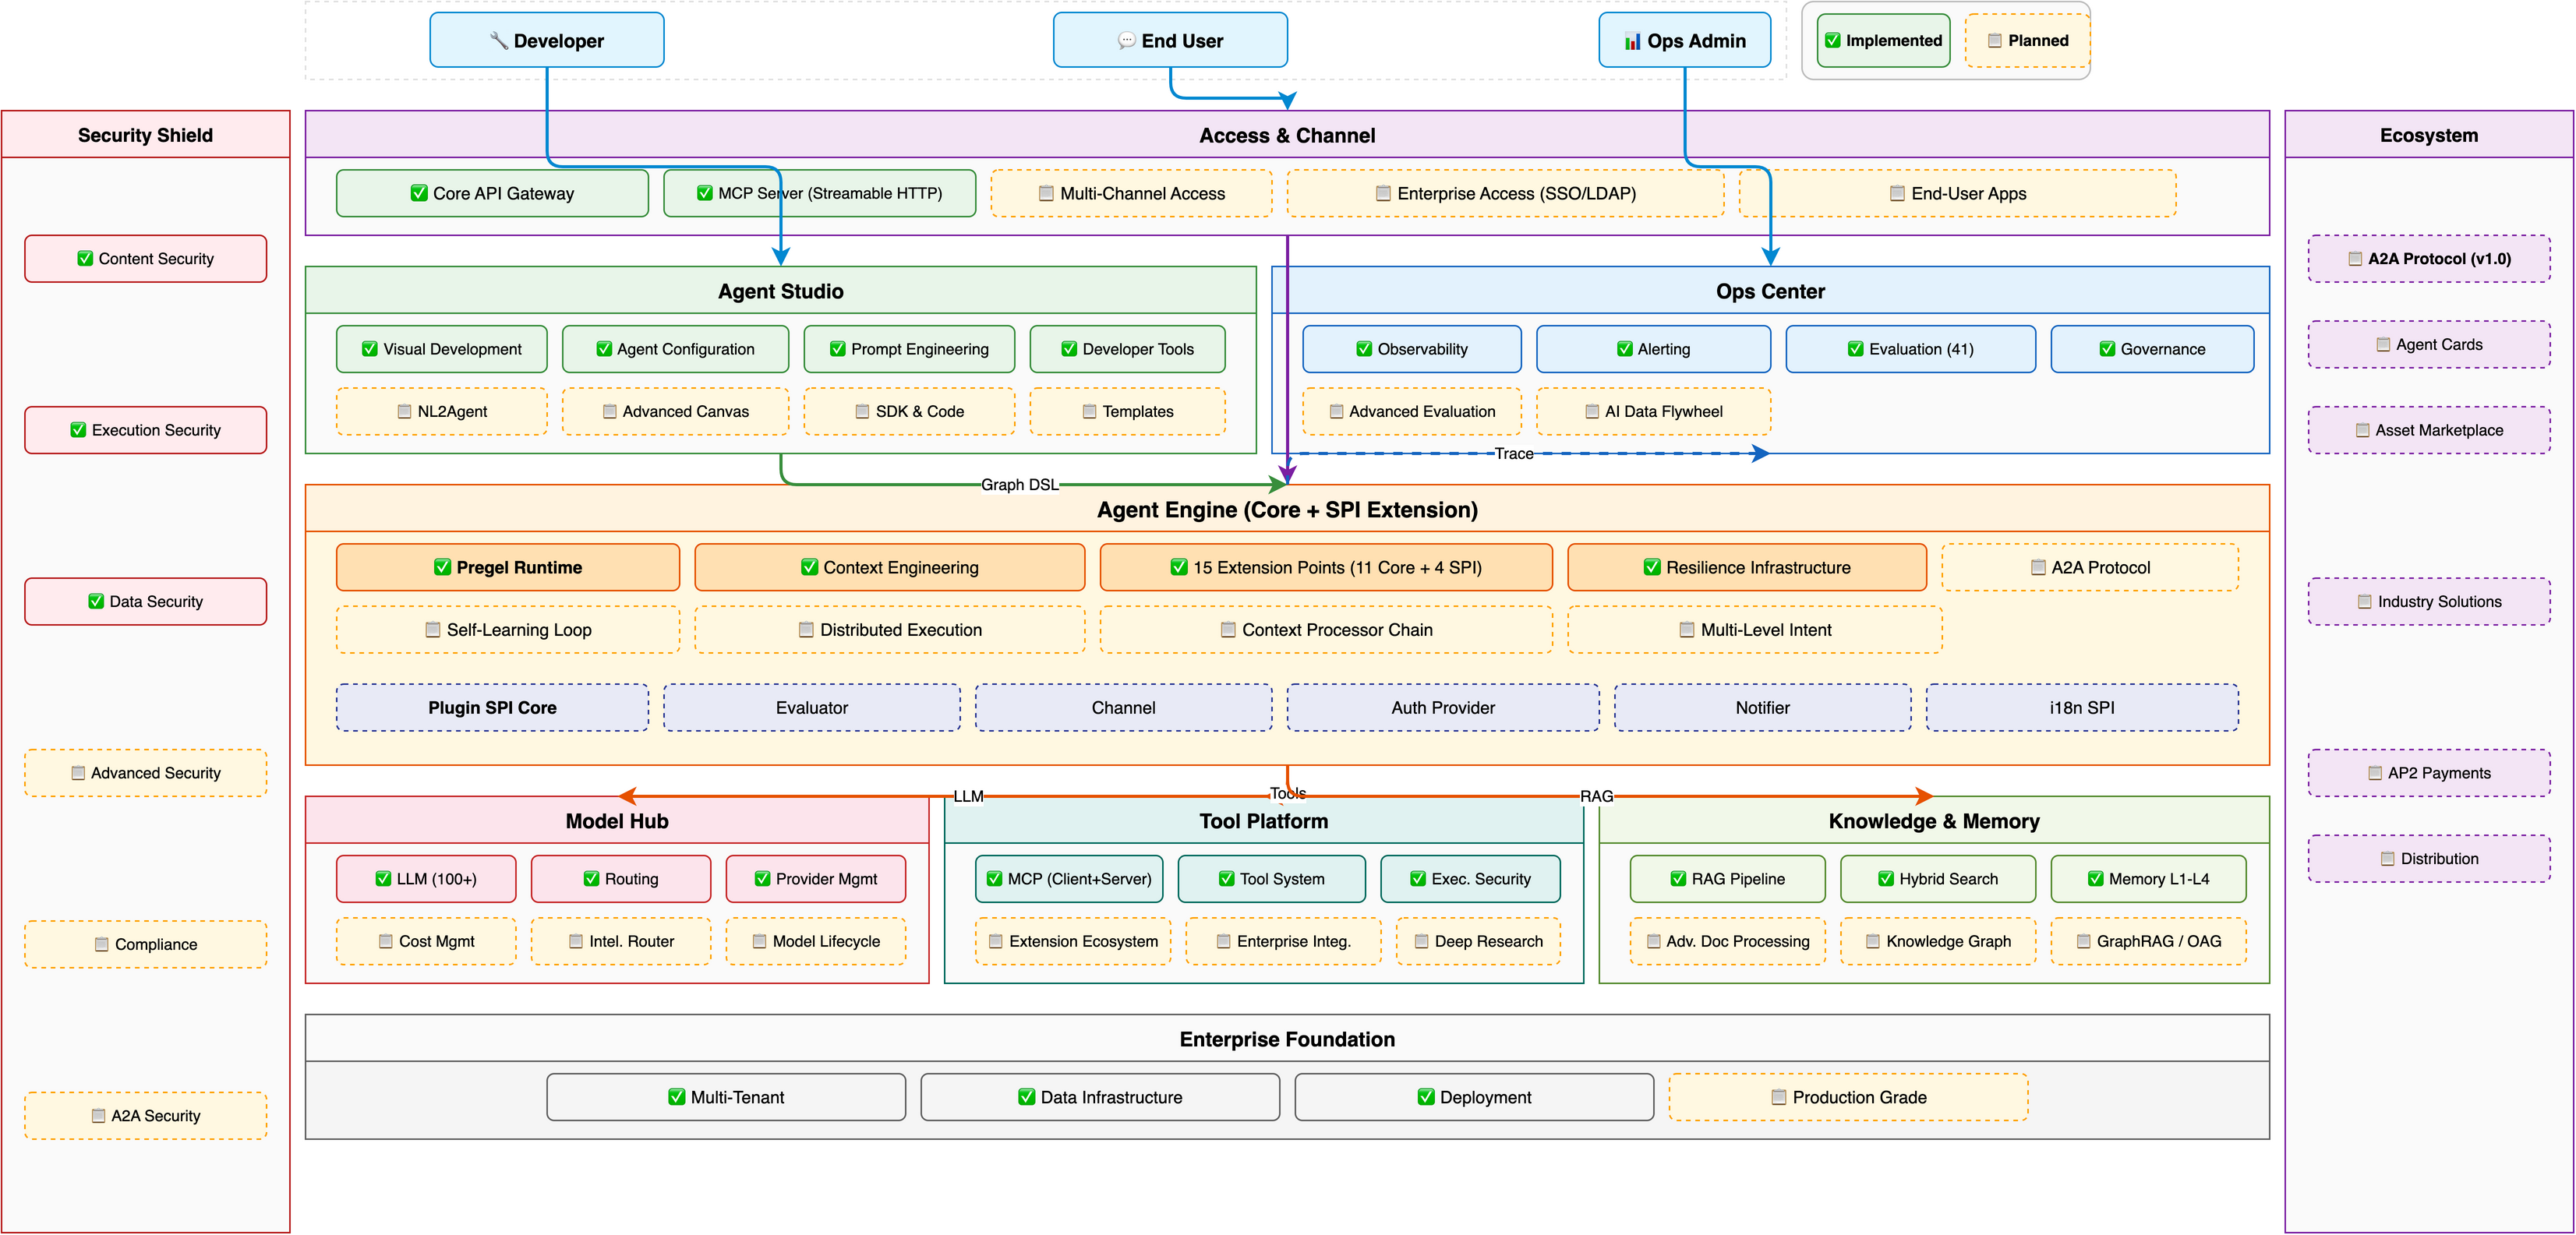The image size is (2576, 1235).
Task: Select the Ops Admin actor box
Action: [1685, 40]
